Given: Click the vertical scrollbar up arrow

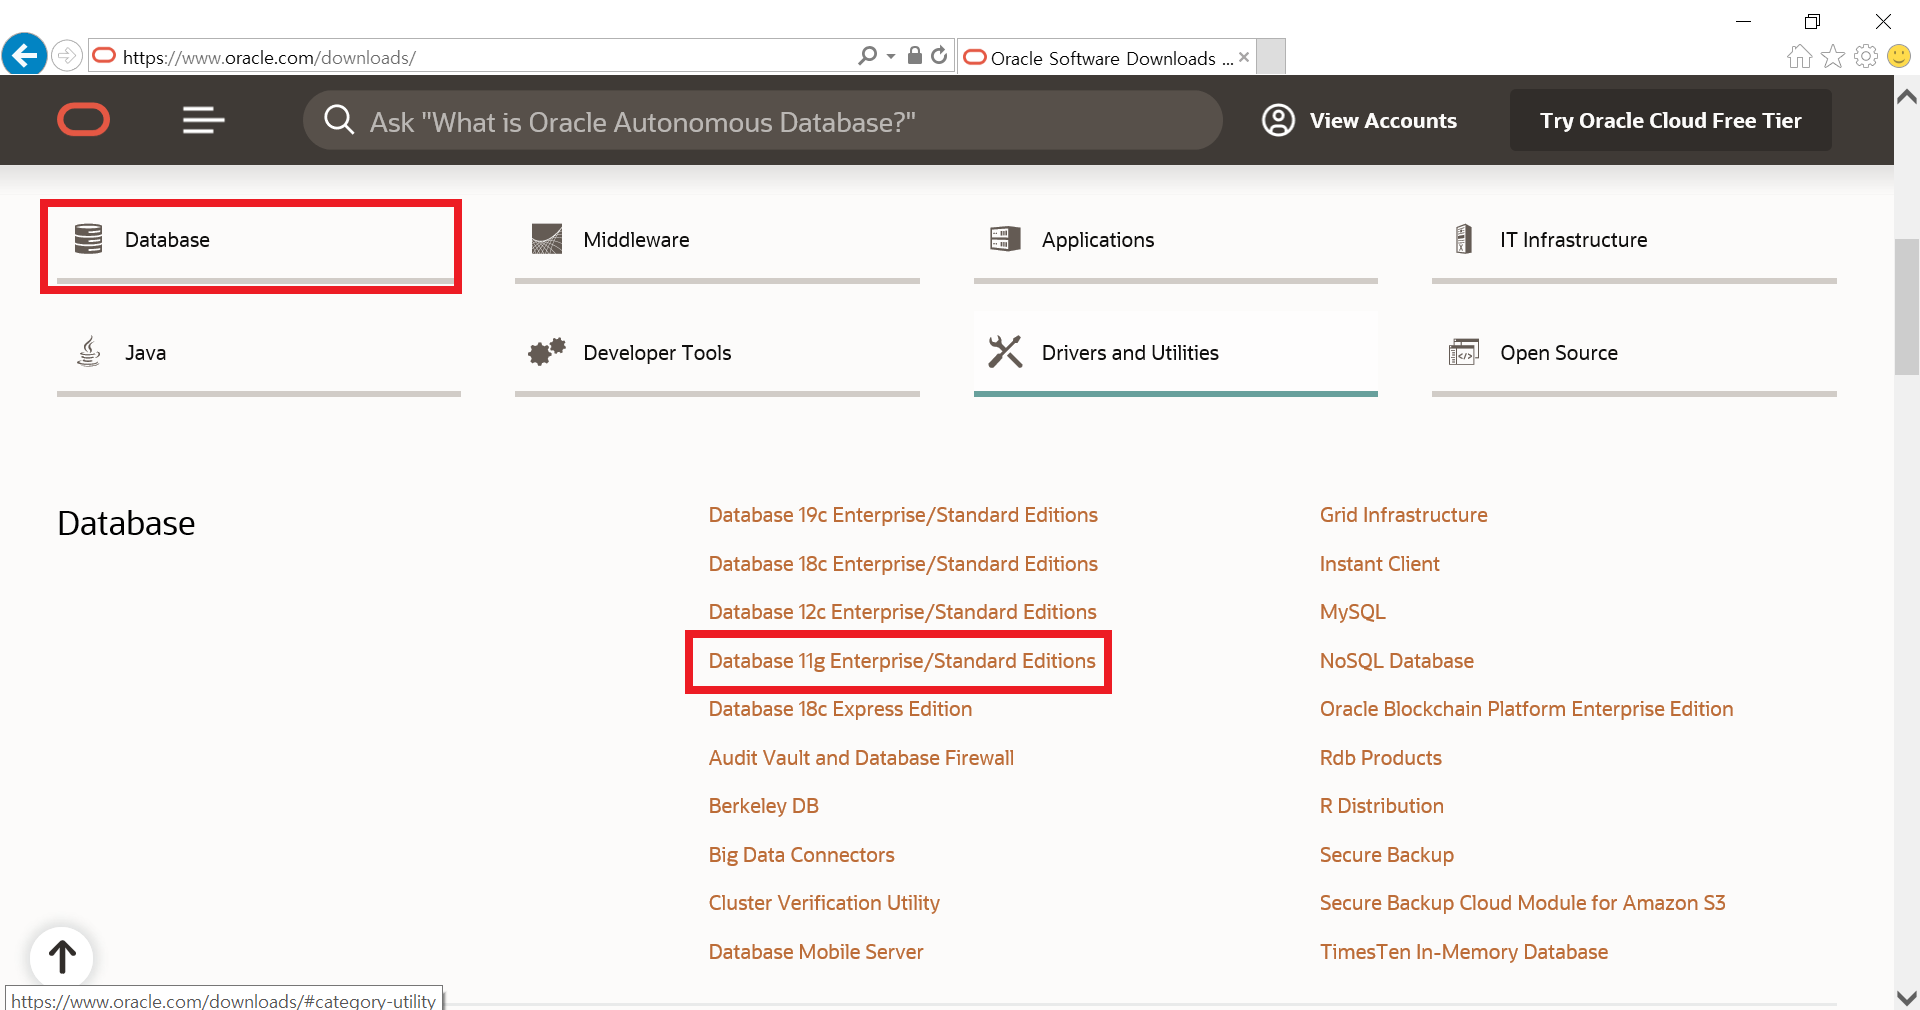Looking at the screenshot, I should 1906,96.
